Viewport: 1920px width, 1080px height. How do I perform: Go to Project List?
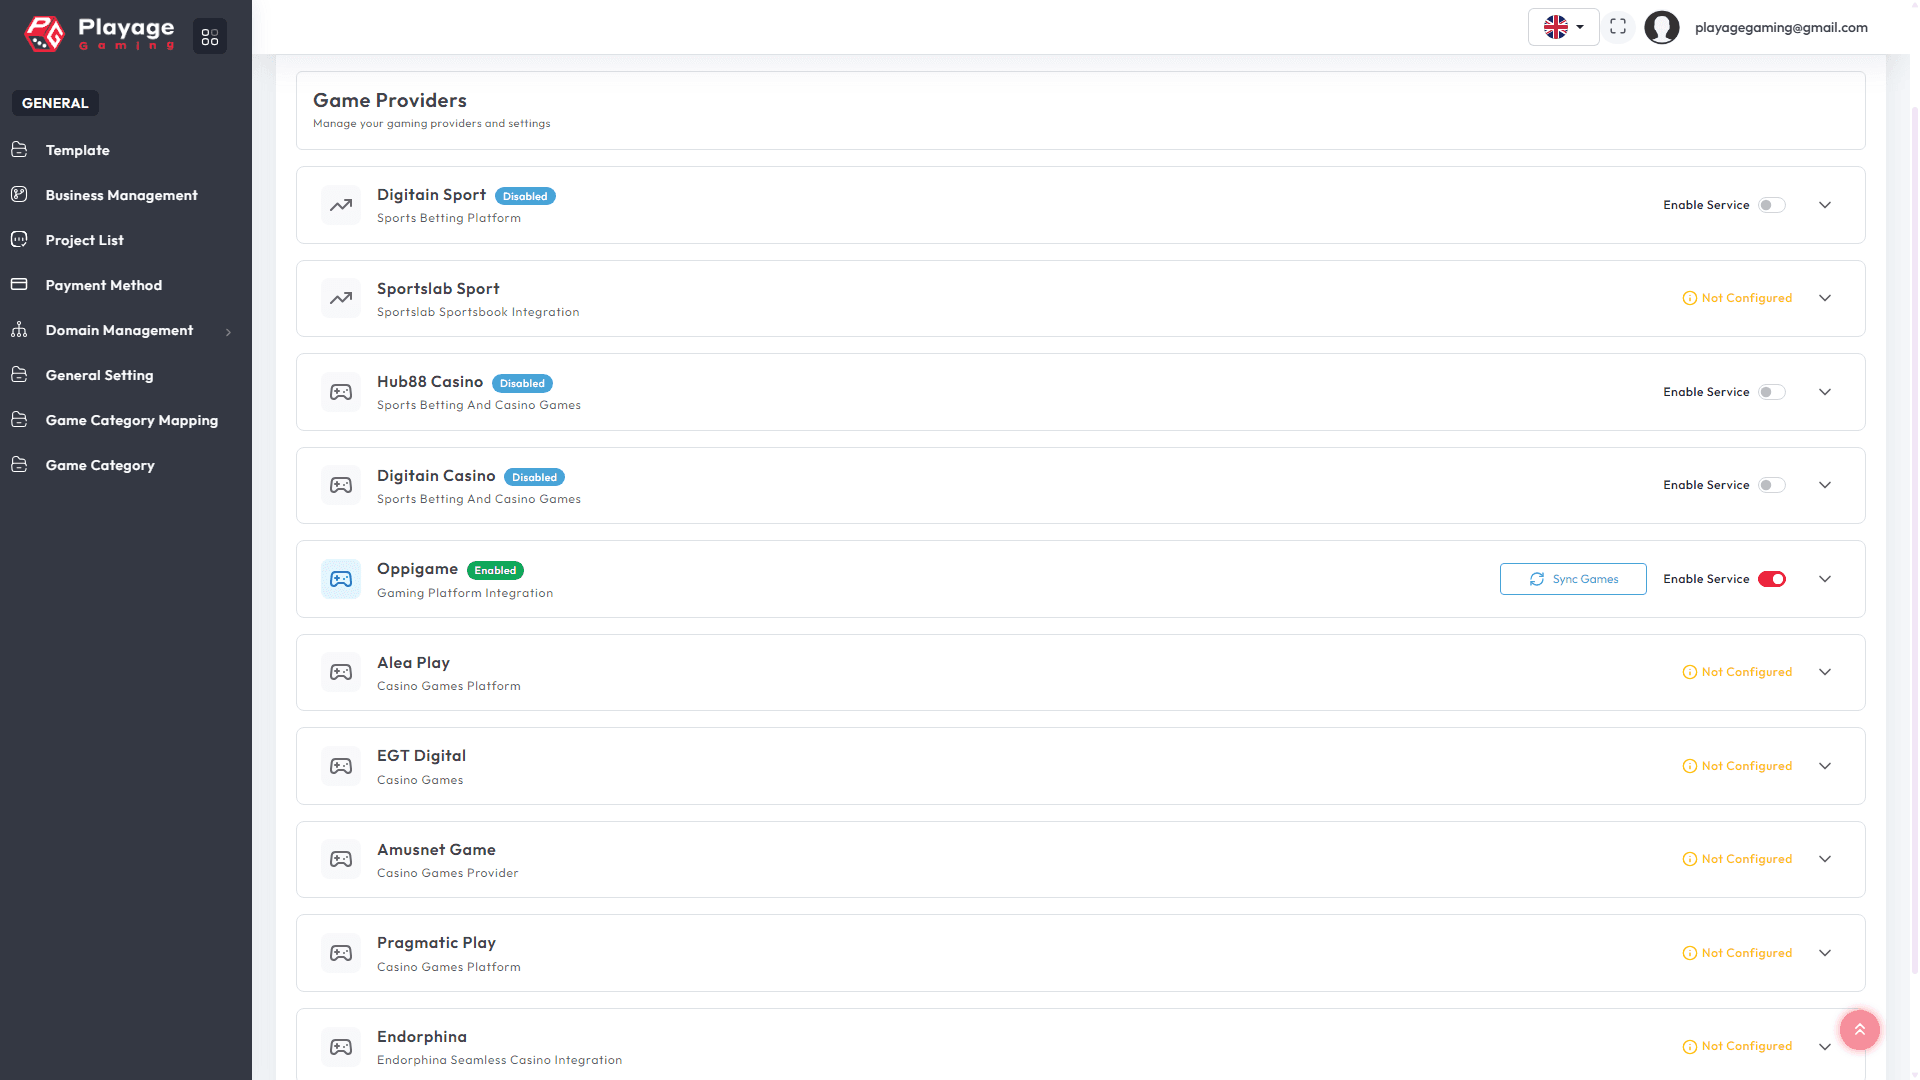pos(84,240)
